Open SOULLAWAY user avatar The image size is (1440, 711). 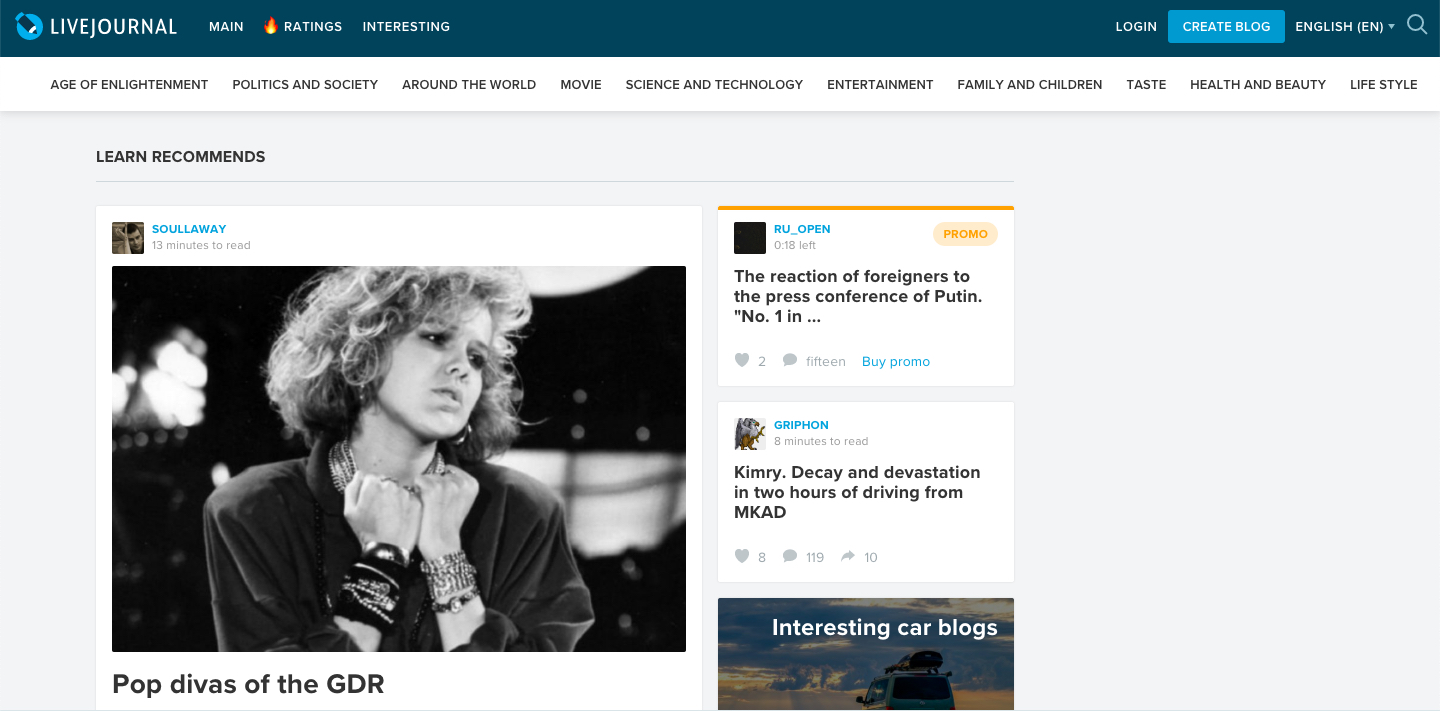(x=128, y=238)
